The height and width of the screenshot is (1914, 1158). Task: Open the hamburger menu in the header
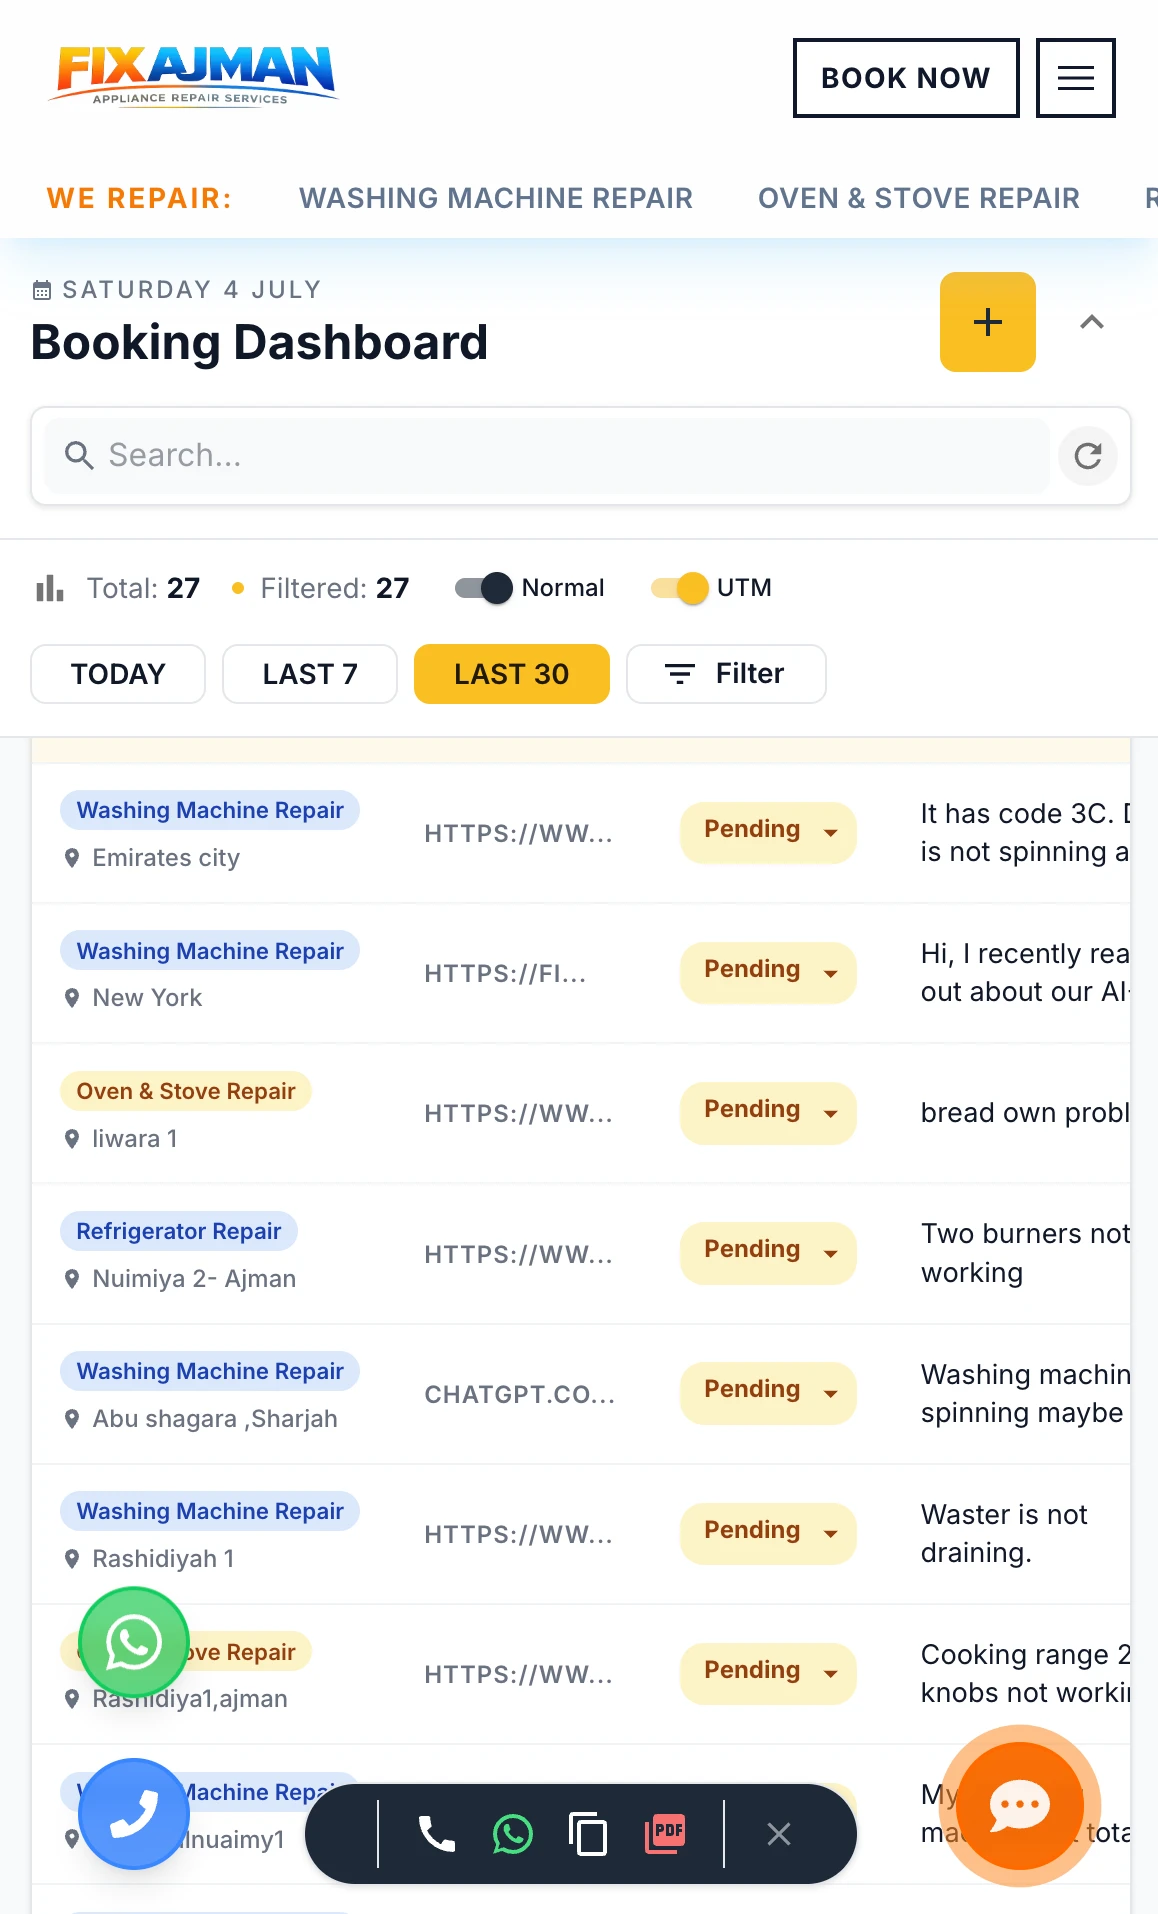[x=1075, y=78]
